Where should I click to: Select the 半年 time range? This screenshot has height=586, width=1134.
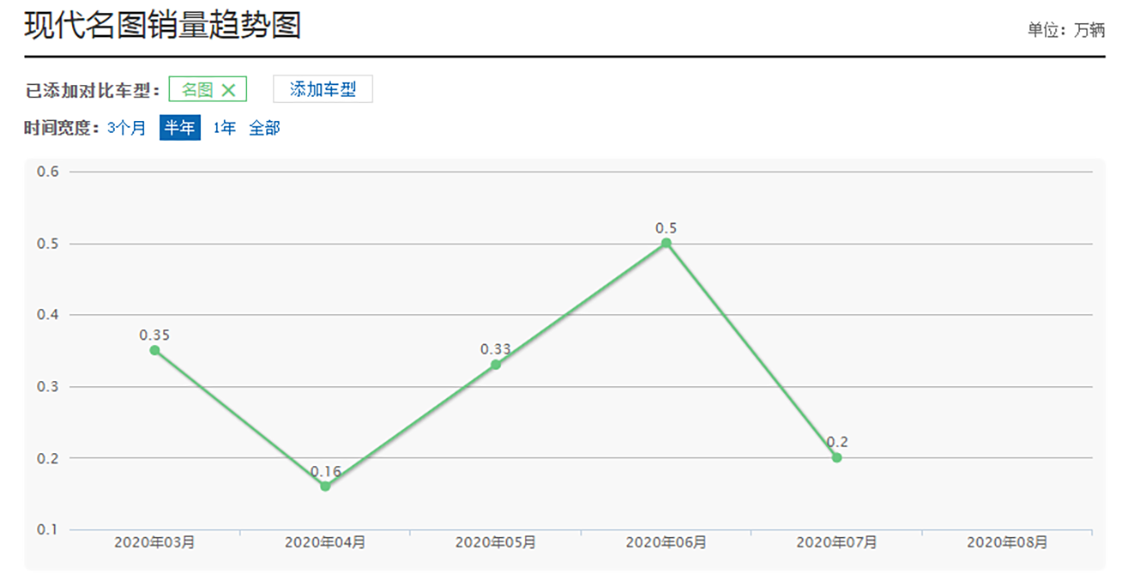(180, 128)
